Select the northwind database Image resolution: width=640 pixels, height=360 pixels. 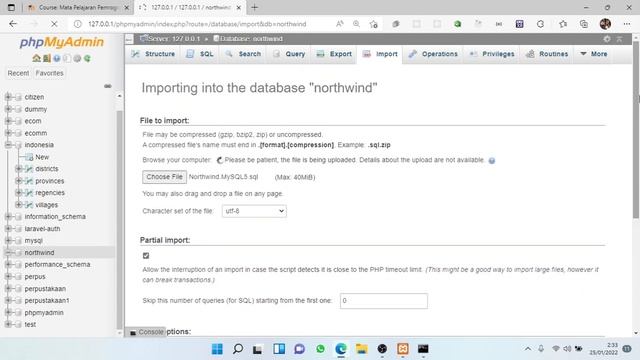39,253
